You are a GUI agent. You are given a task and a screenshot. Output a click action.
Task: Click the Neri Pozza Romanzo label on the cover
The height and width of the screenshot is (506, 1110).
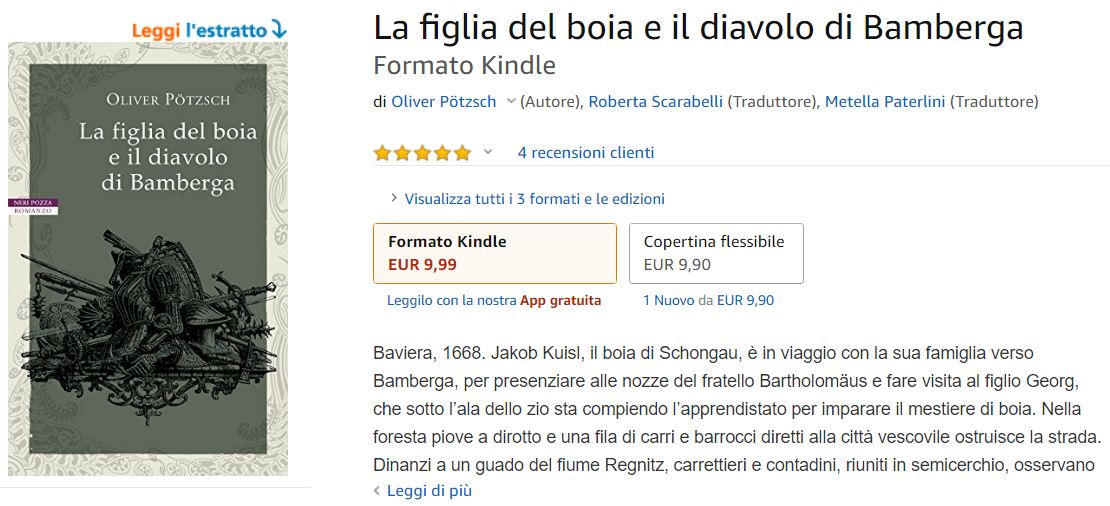[x=33, y=207]
